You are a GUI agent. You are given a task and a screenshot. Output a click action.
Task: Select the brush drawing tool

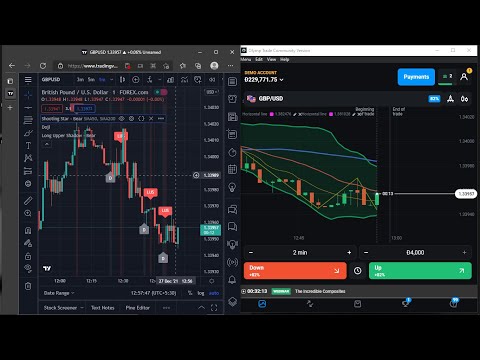[x=28, y=133]
